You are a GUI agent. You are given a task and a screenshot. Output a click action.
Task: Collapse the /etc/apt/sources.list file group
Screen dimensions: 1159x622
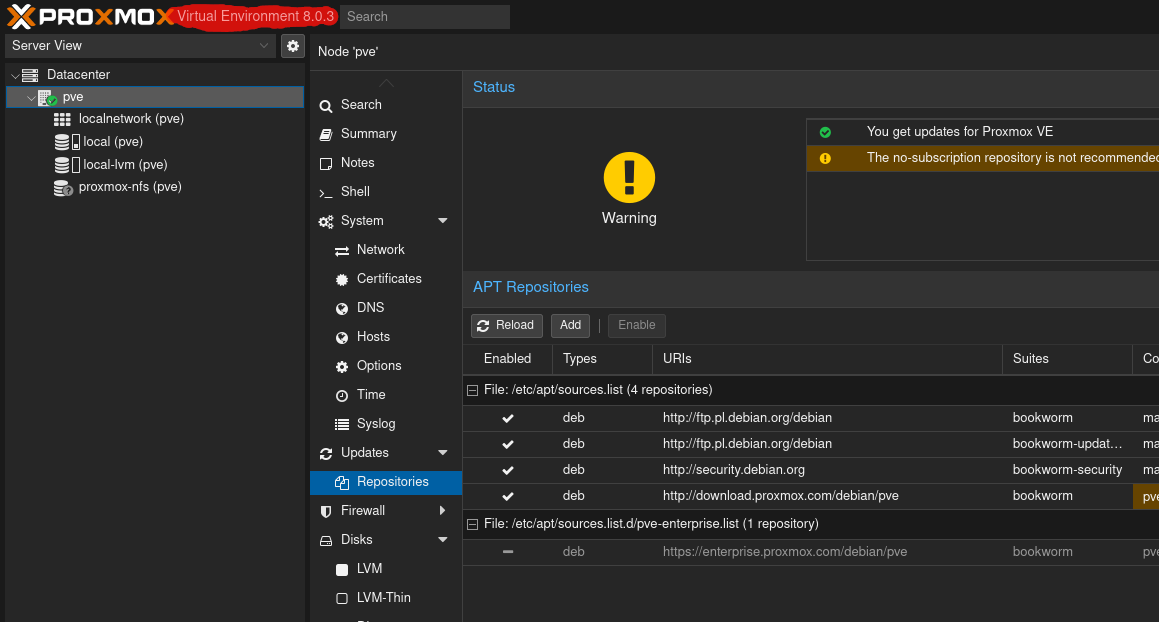point(473,390)
